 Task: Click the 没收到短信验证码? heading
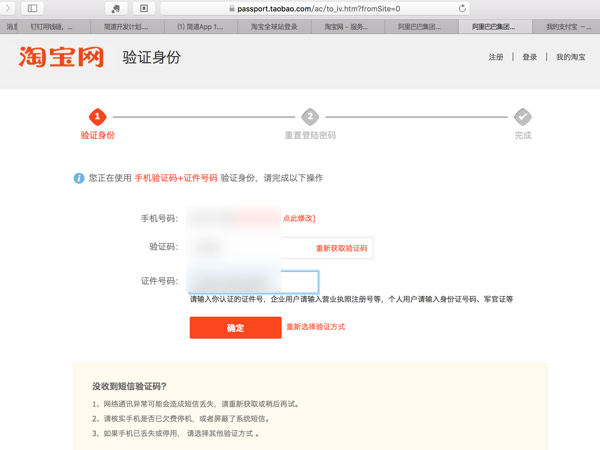(129, 386)
